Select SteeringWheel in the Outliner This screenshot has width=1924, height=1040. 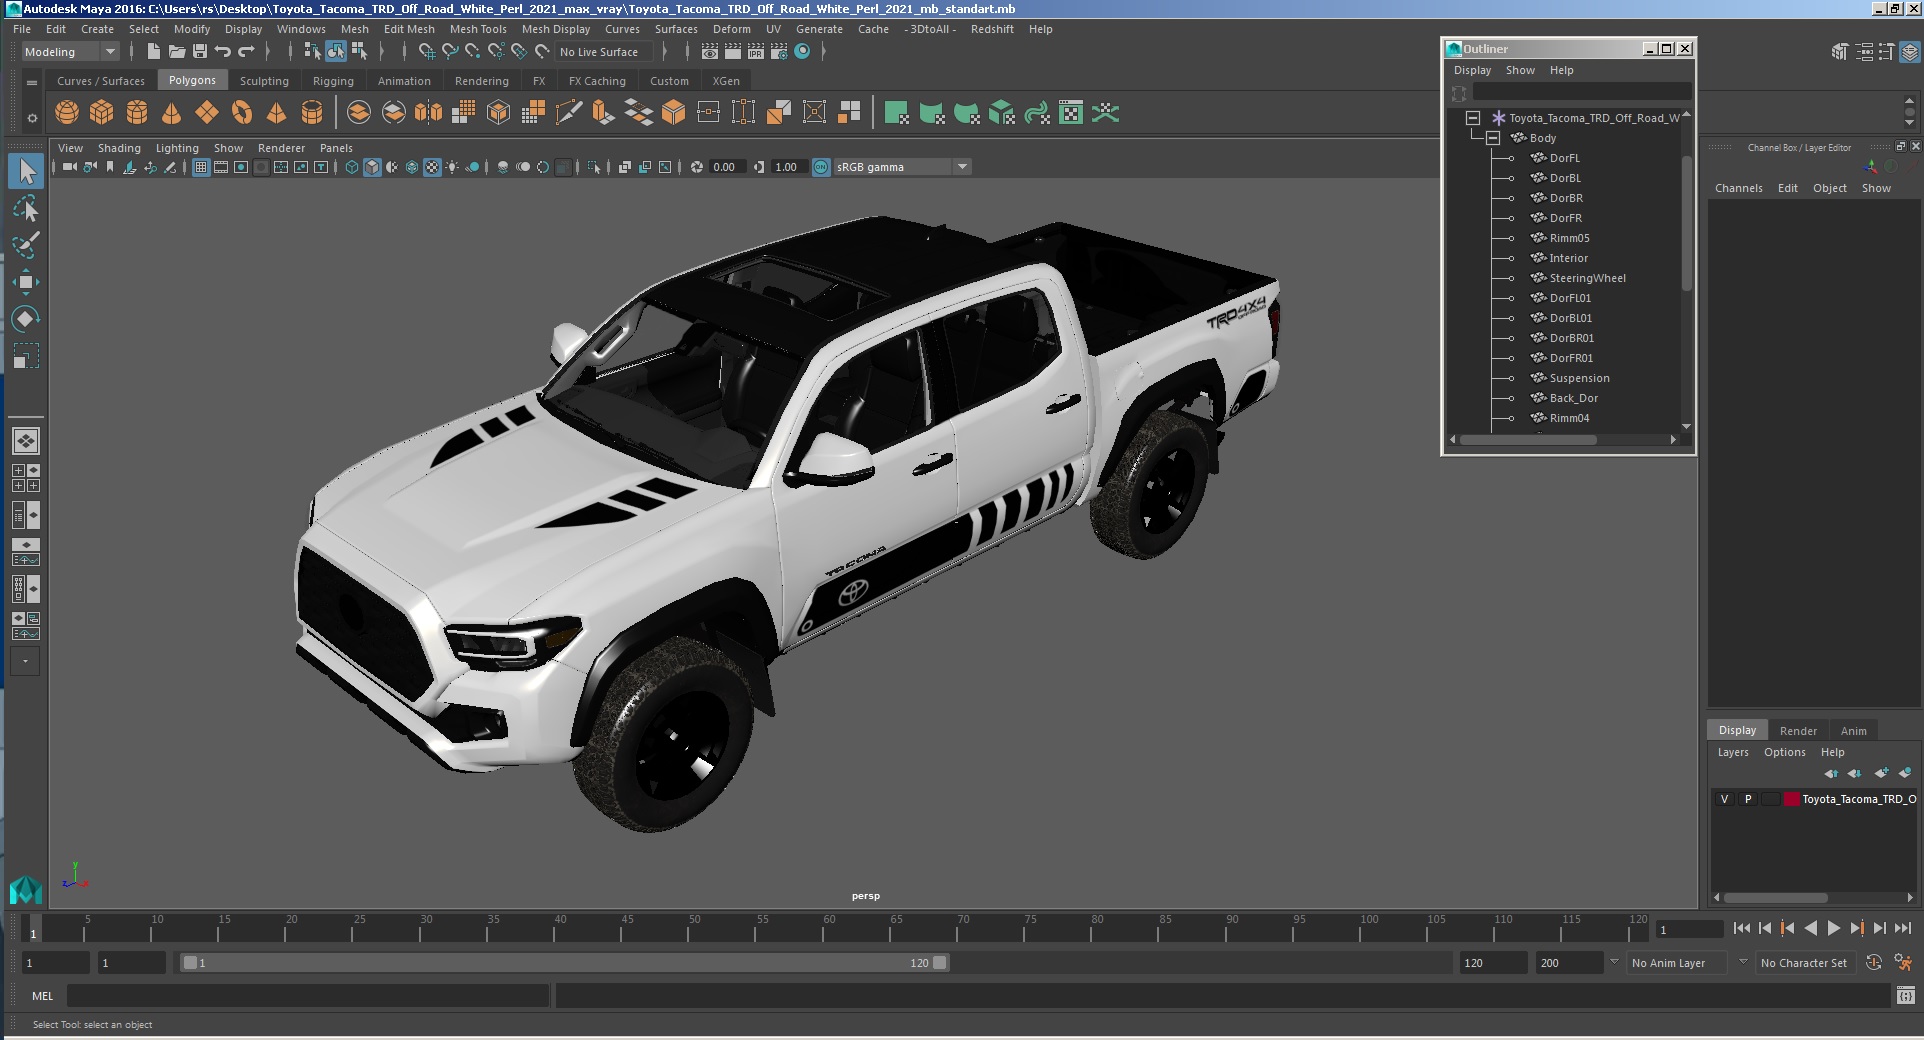[1587, 278]
